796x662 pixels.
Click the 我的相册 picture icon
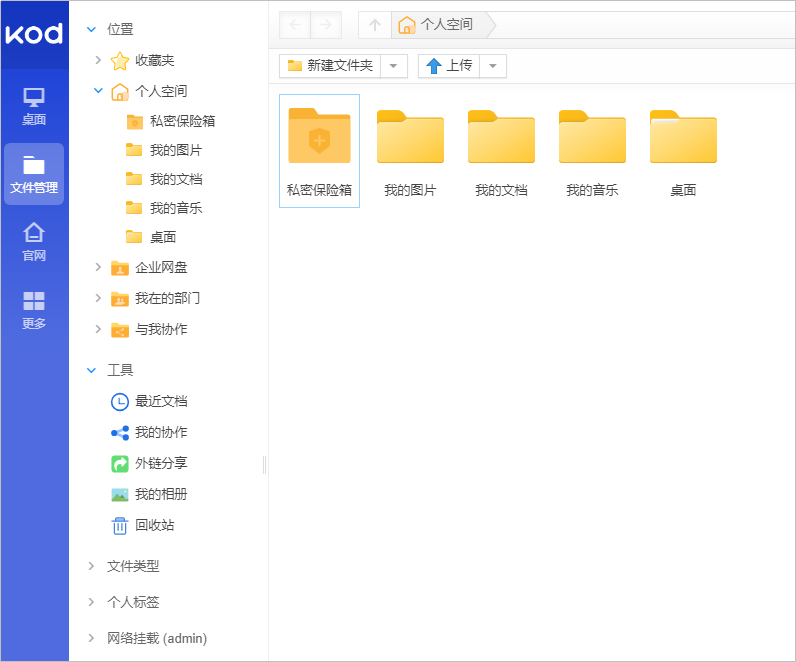pos(120,494)
